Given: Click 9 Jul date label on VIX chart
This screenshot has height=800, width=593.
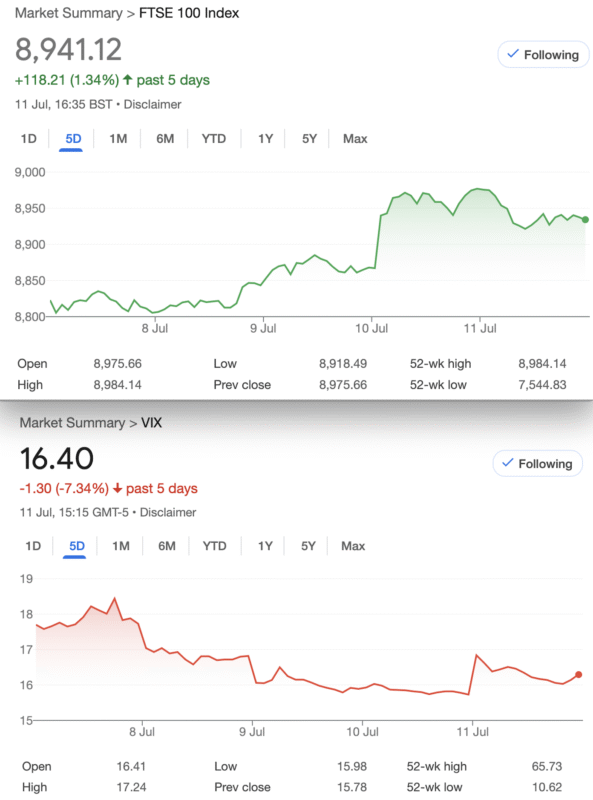Looking at the screenshot, I should coord(252,732).
